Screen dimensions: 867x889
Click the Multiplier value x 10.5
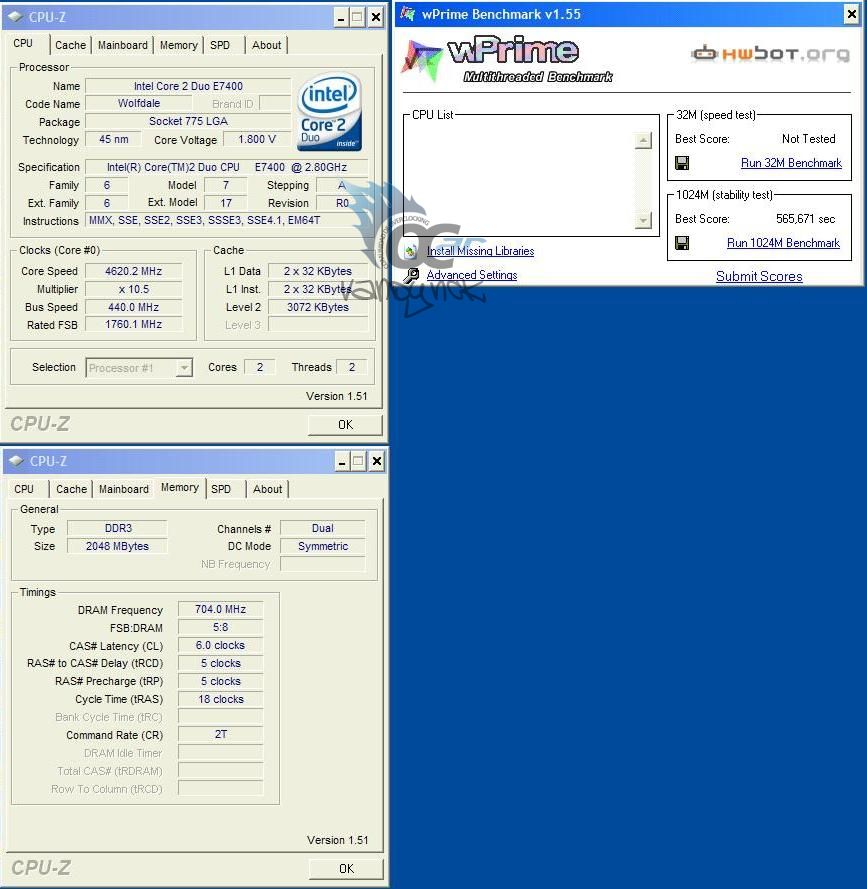(x=134, y=290)
